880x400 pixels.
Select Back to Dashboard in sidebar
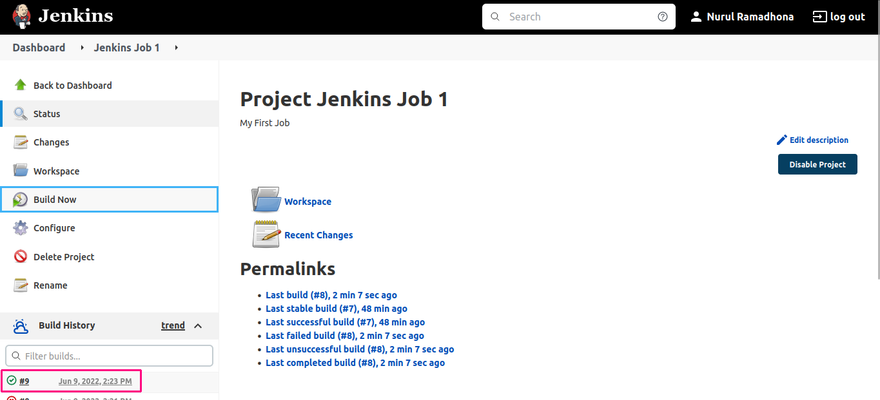click(72, 85)
